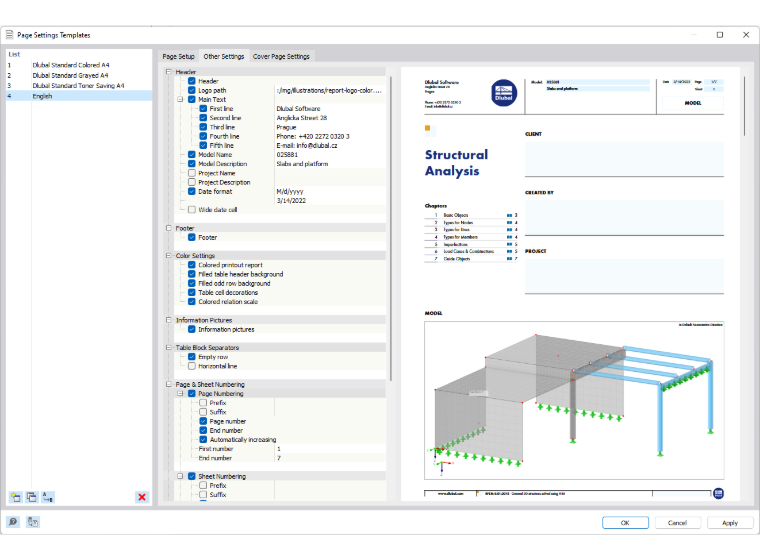The height and width of the screenshot is (560, 760).
Task: Enable the Wide date cell option
Action: [192, 210]
